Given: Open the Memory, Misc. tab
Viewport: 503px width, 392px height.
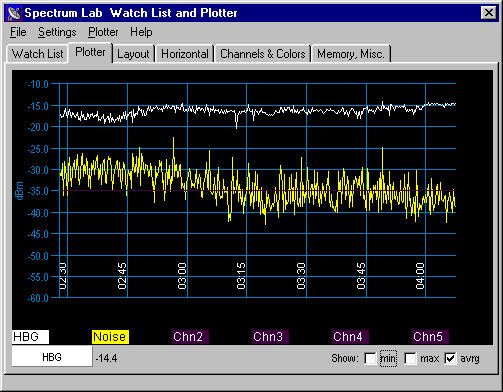Looking at the screenshot, I should coord(351,54).
